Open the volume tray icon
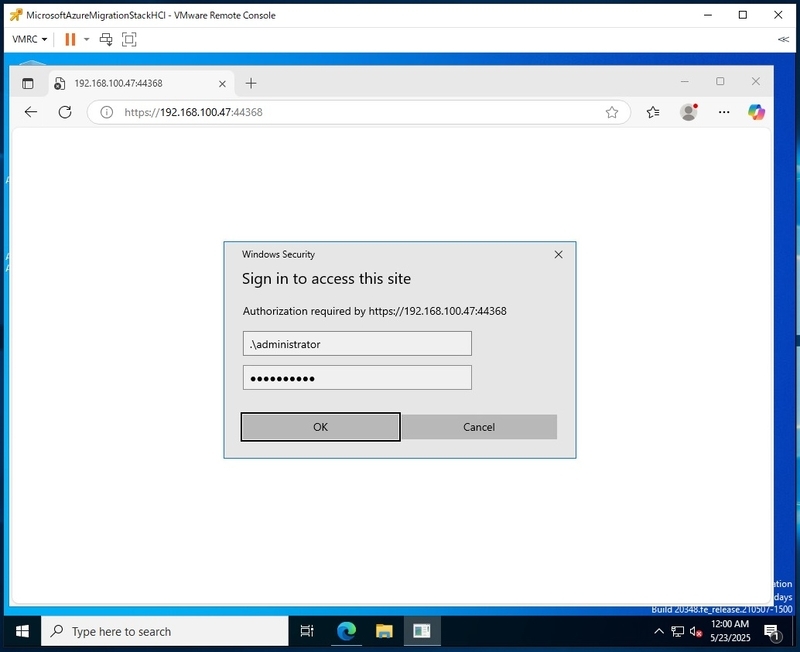The width and height of the screenshot is (800, 652). tap(695, 632)
